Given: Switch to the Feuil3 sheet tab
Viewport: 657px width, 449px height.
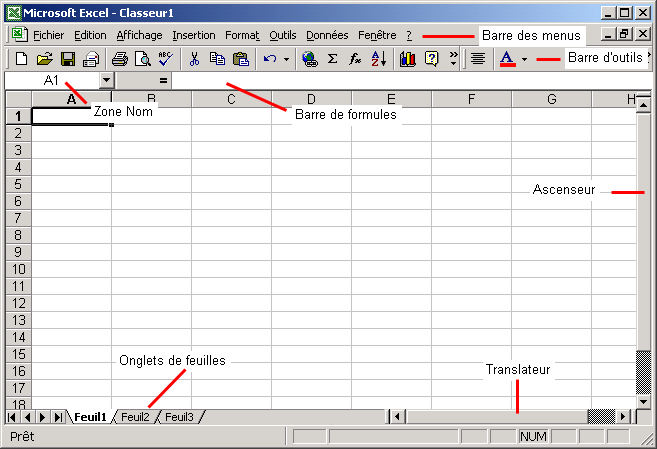Looking at the screenshot, I should click(179, 417).
